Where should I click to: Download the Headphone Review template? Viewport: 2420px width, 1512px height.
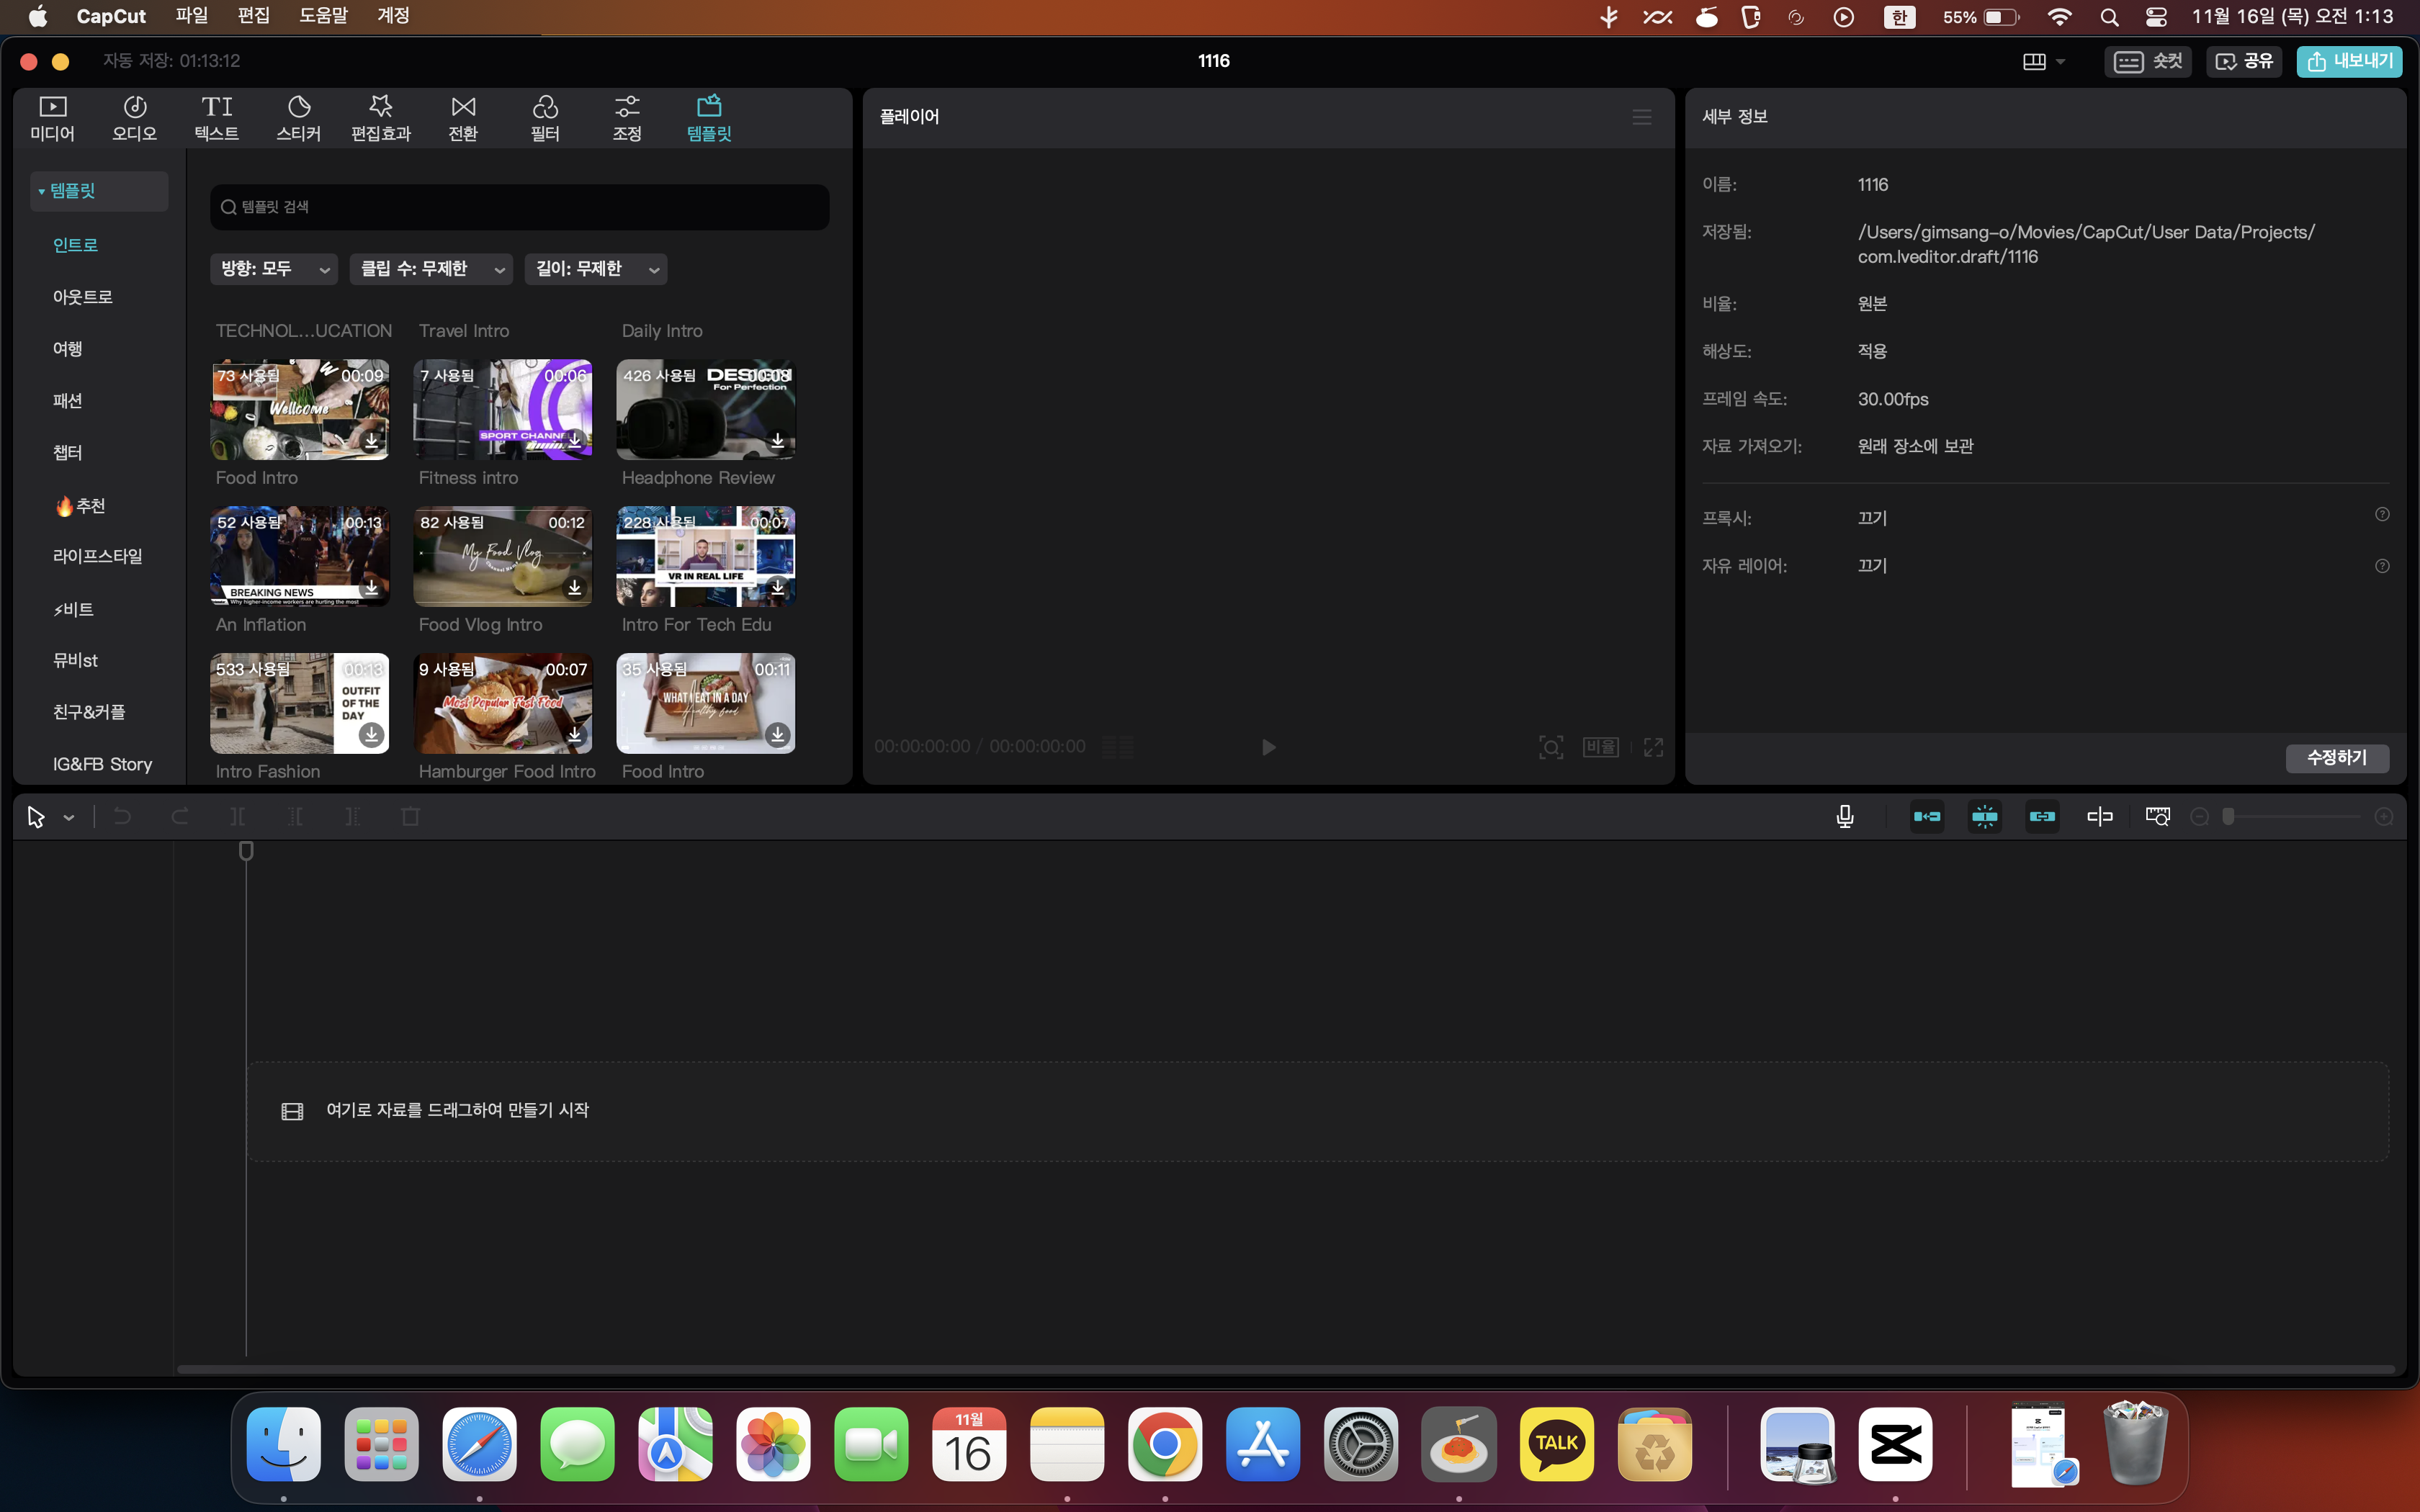[x=777, y=440]
